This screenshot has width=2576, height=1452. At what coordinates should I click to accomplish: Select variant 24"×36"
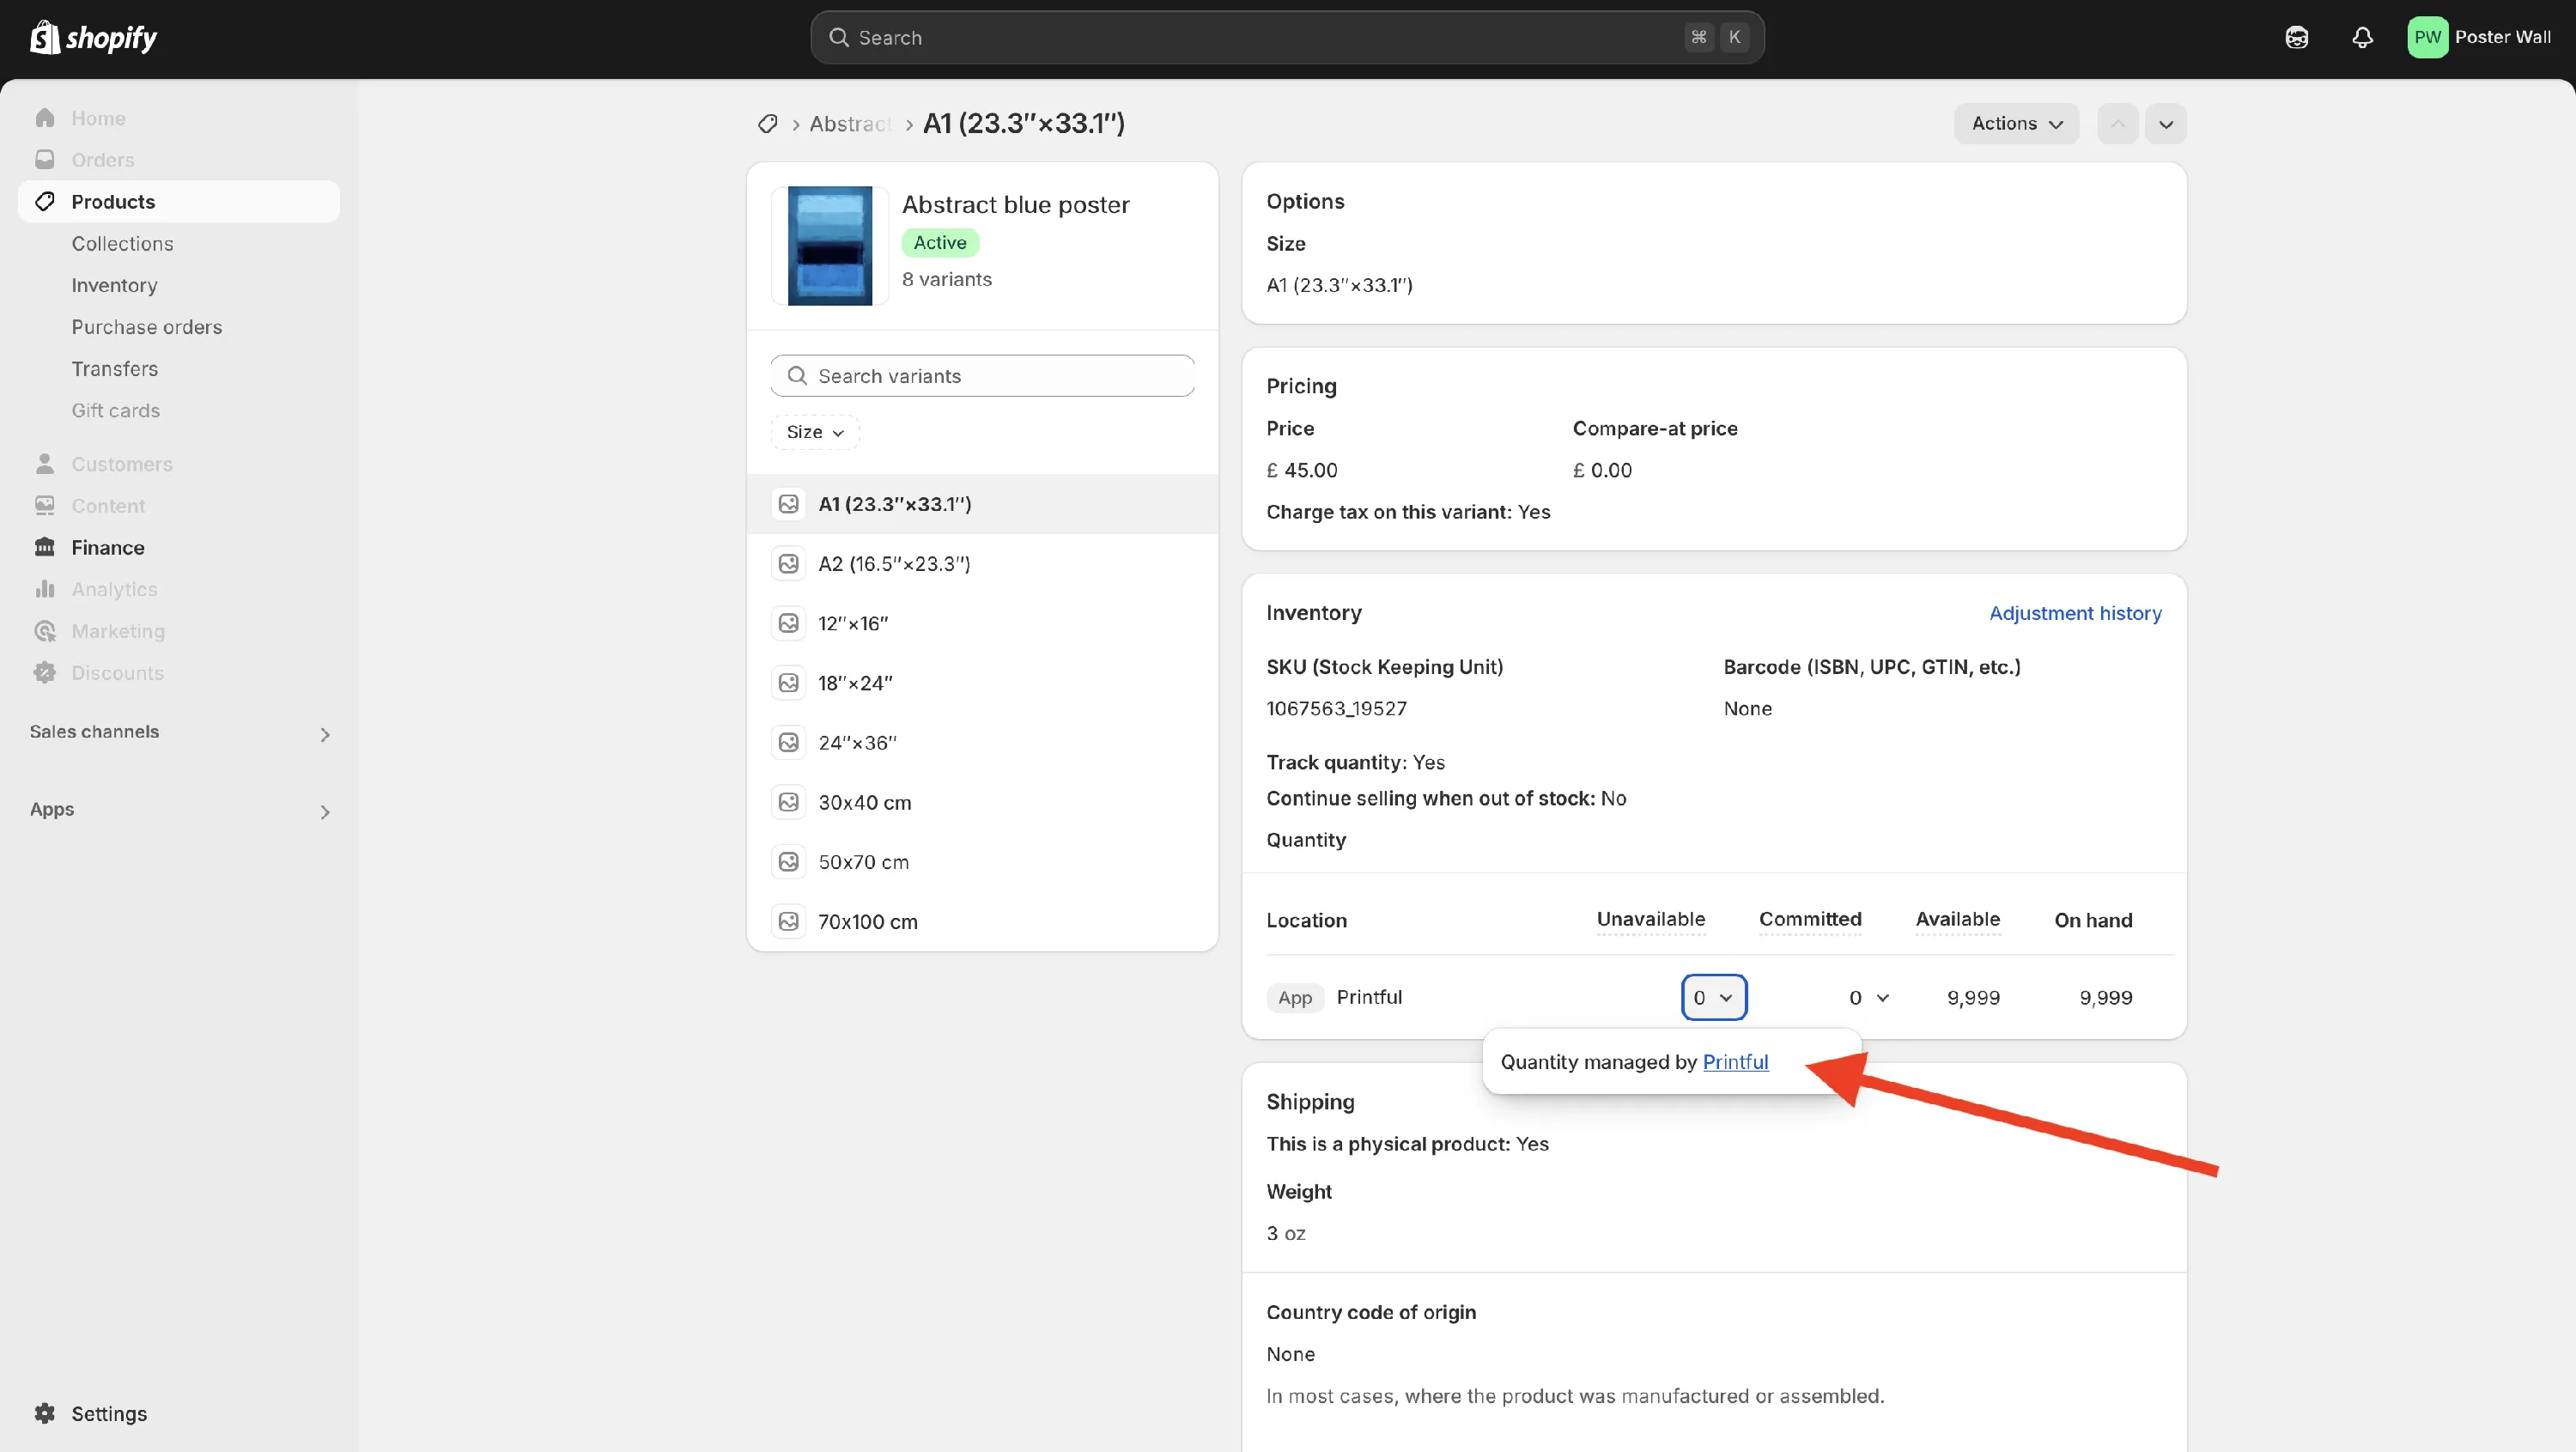point(982,743)
